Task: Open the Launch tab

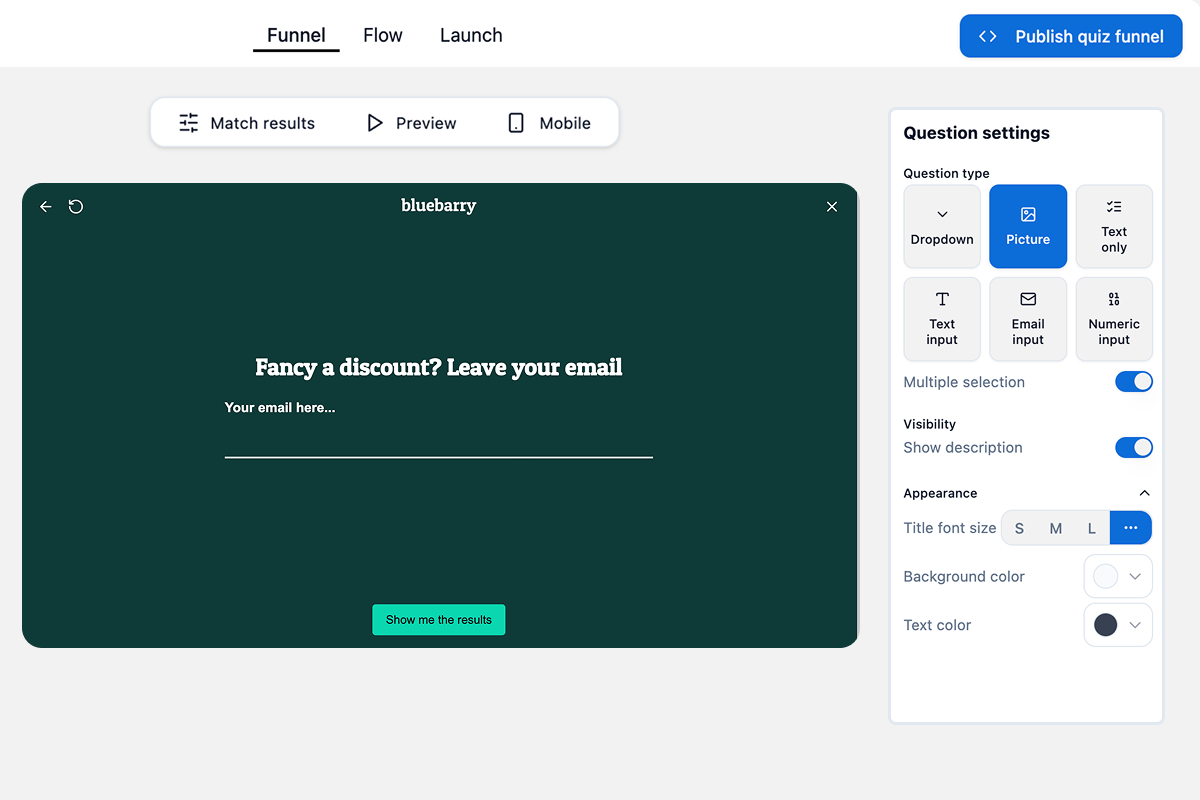Action: coord(470,34)
